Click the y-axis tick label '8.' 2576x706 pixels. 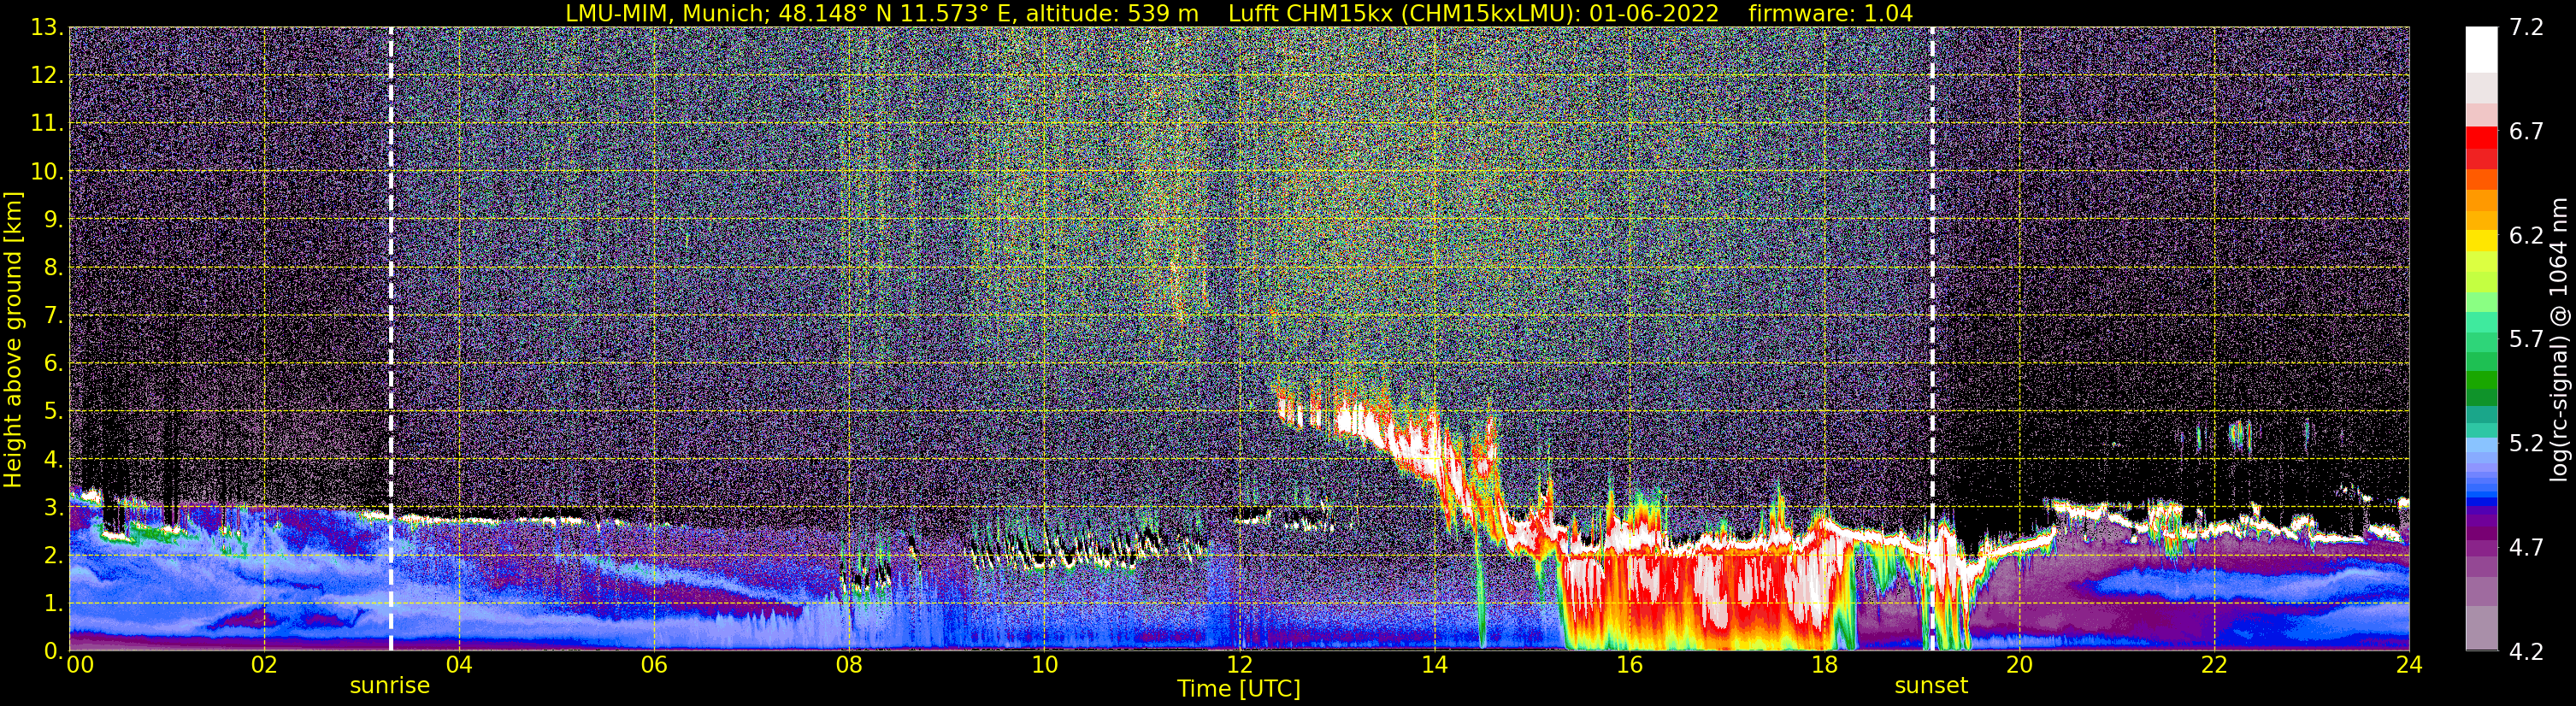click(x=54, y=267)
